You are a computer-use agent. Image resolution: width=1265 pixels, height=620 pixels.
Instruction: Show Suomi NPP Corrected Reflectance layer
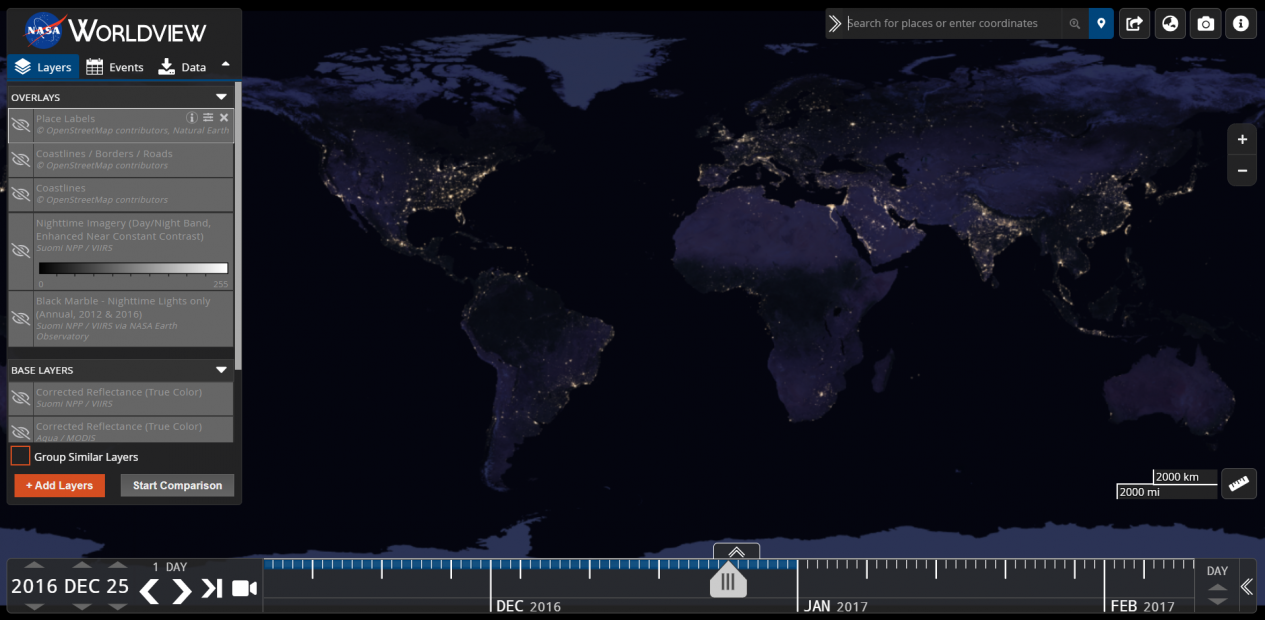pyautogui.click(x=20, y=398)
